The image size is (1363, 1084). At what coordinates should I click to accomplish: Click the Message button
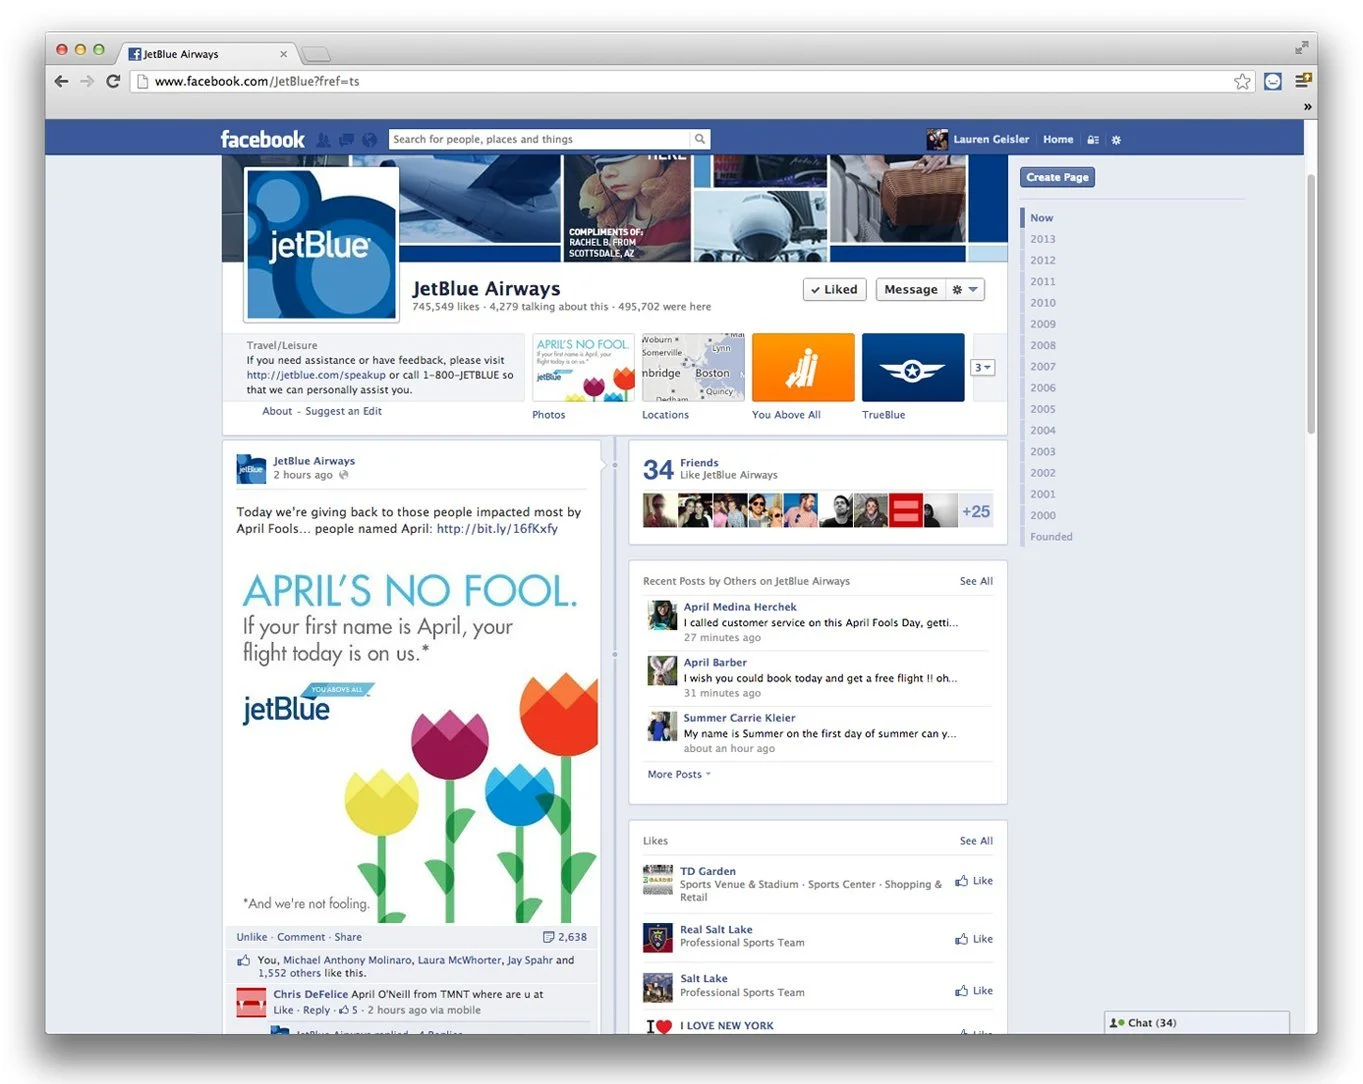point(911,290)
